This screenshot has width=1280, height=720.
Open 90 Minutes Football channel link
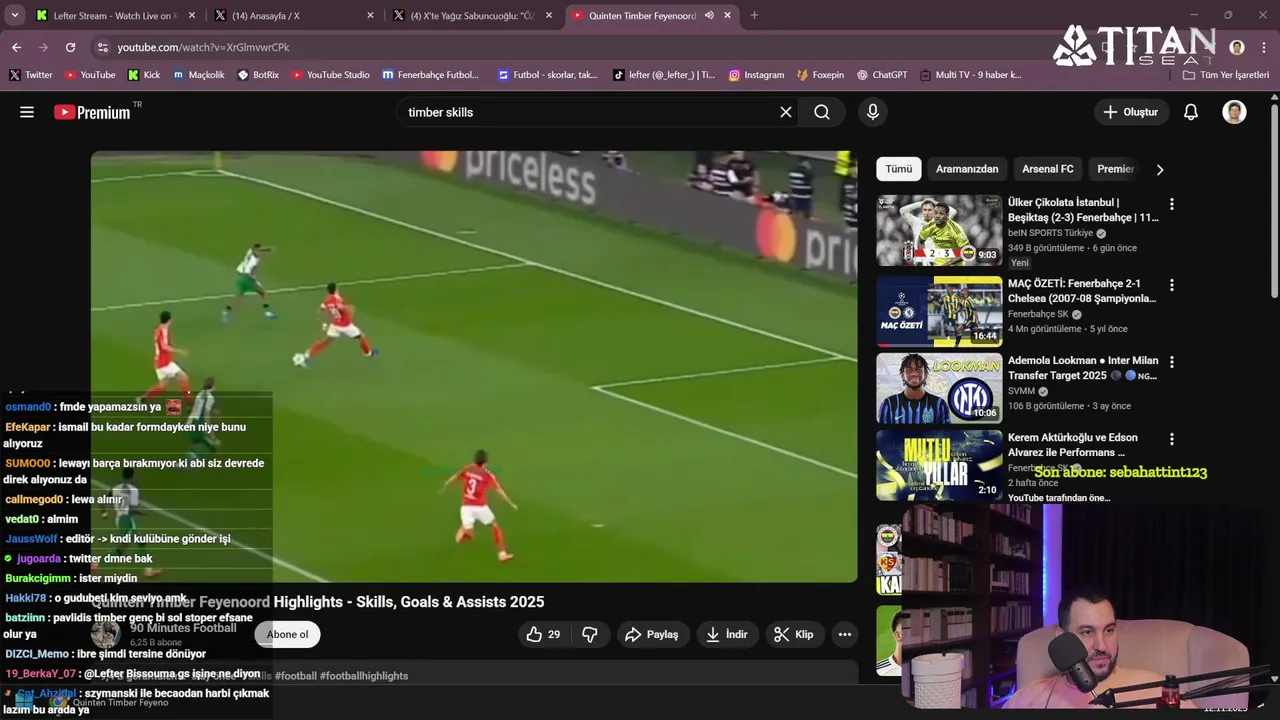point(183,628)
